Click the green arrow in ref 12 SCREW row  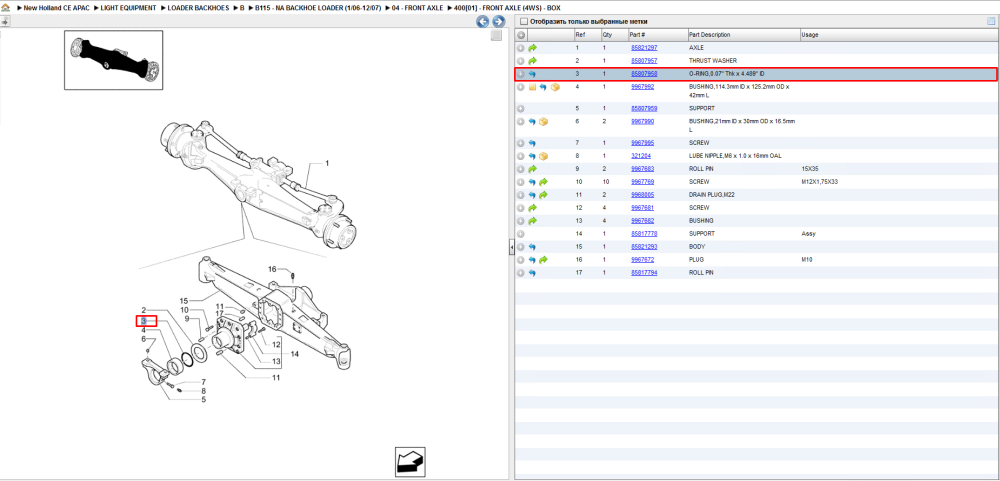533,208
